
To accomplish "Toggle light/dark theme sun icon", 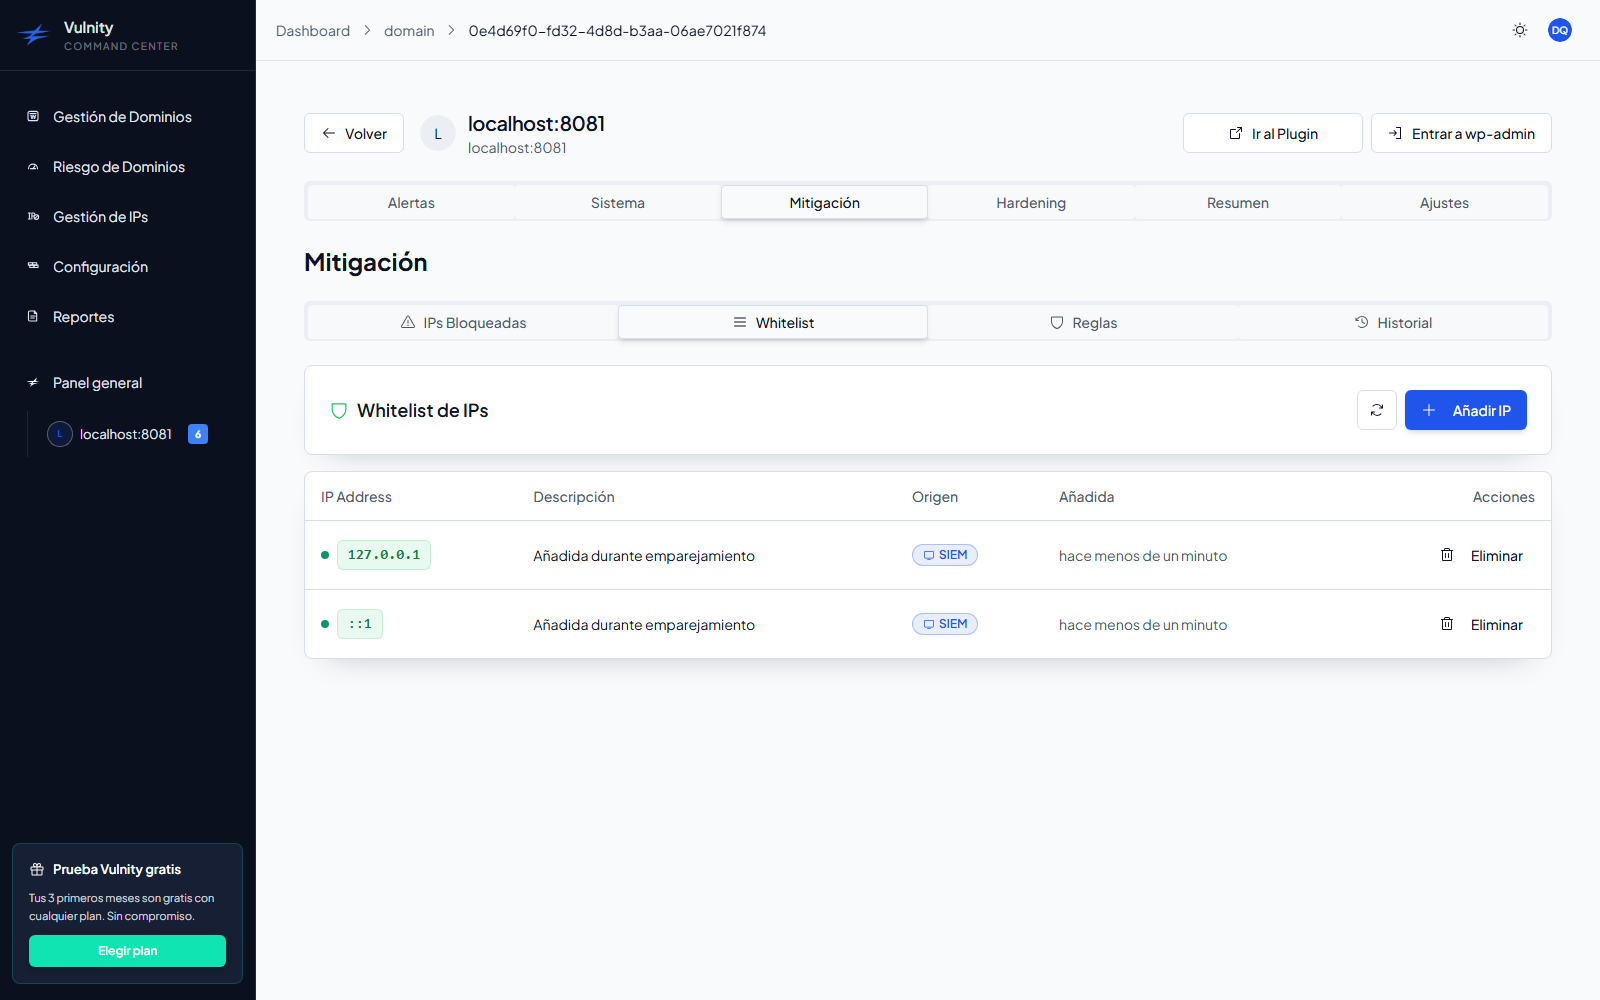I will click(x=1520, y=30).
